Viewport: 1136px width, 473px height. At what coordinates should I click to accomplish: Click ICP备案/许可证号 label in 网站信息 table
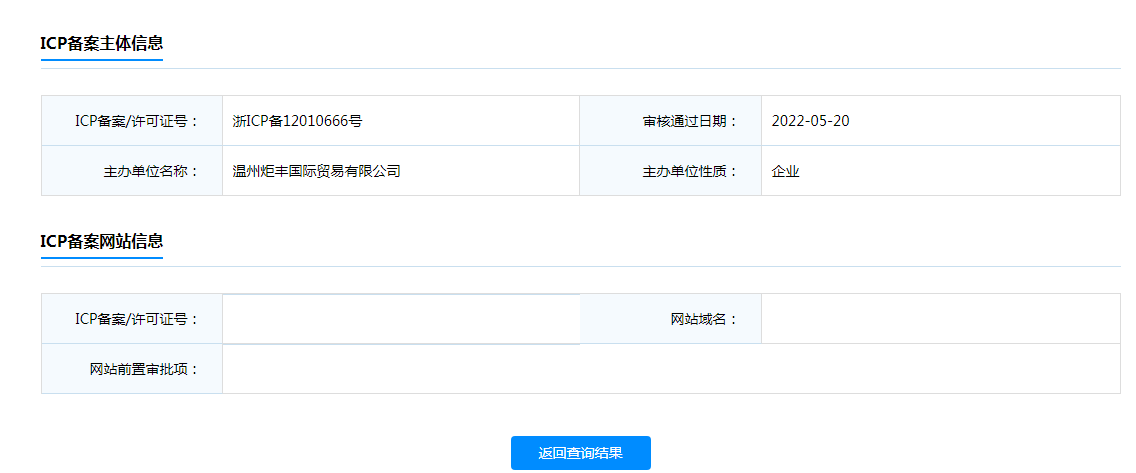[137, 319]
